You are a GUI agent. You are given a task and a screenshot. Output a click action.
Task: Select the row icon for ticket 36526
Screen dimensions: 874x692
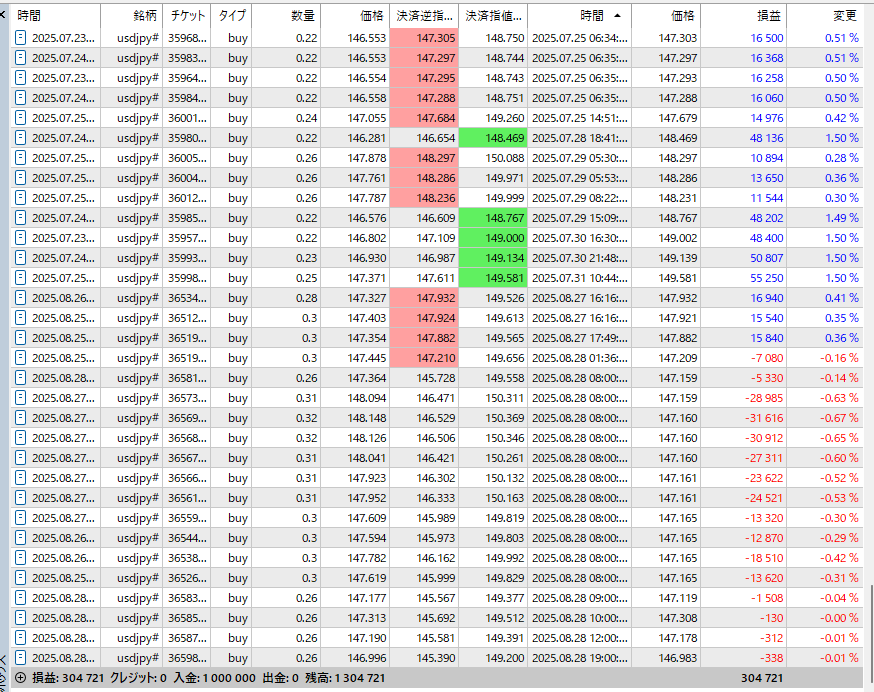click(x=21, y=578)
